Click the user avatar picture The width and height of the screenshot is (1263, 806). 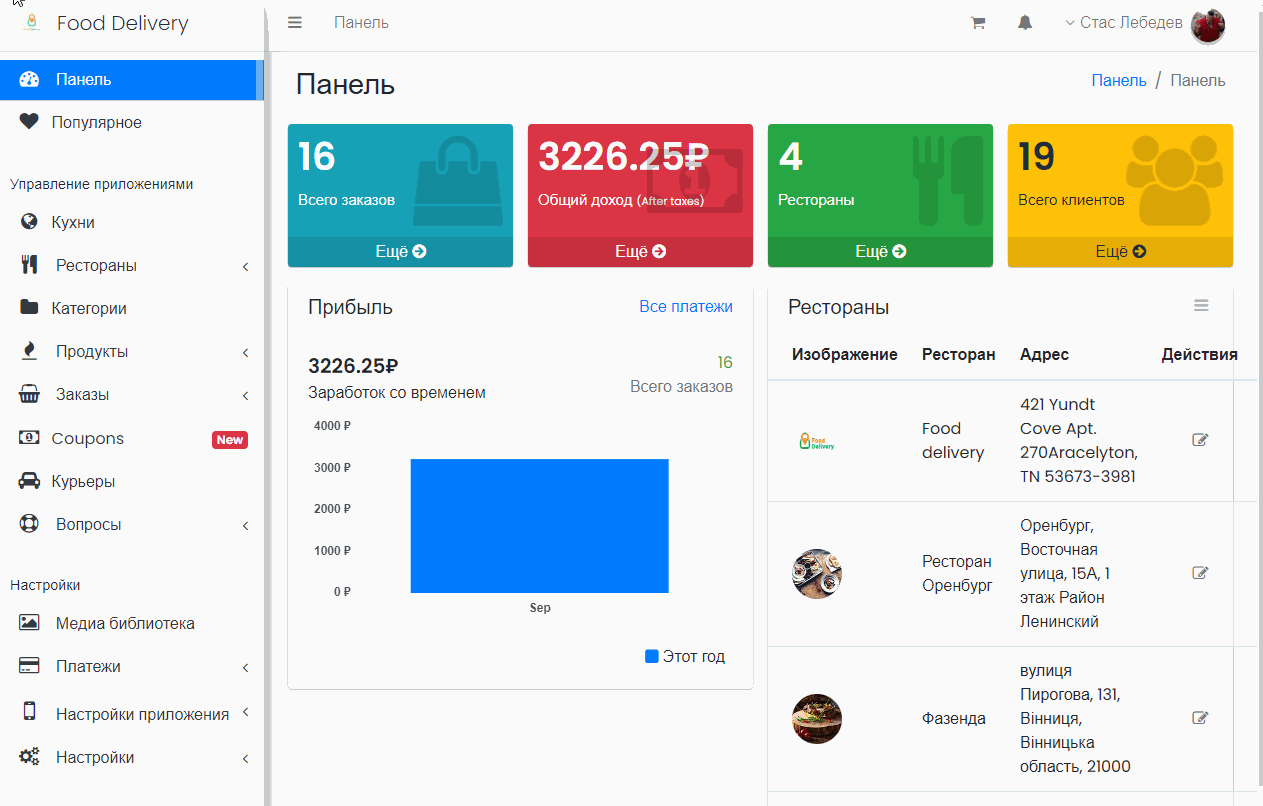1208,25
